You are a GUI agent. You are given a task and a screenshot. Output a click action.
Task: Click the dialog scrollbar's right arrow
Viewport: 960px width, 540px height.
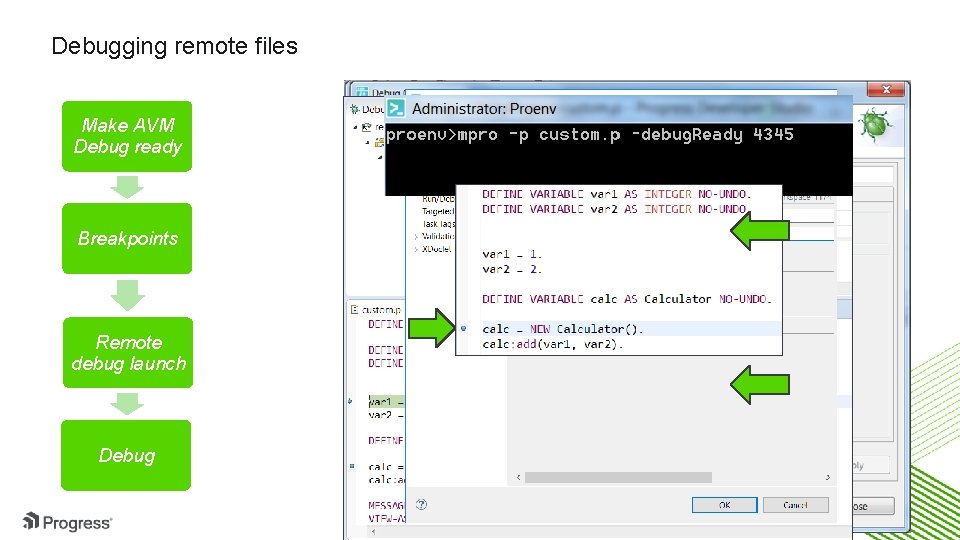[828, 477]
